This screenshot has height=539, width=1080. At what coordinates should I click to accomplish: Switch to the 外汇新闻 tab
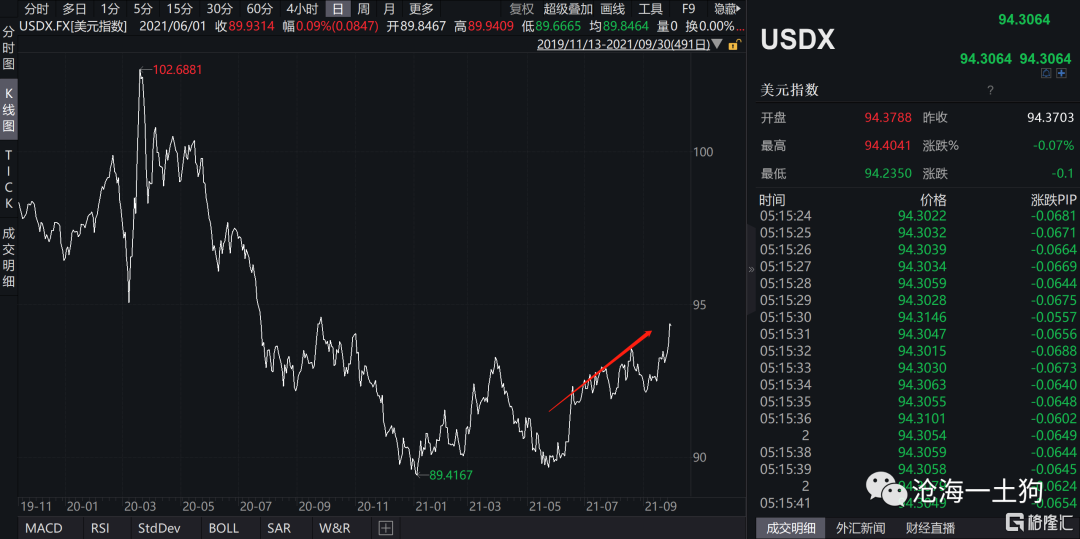pos(861,527)
